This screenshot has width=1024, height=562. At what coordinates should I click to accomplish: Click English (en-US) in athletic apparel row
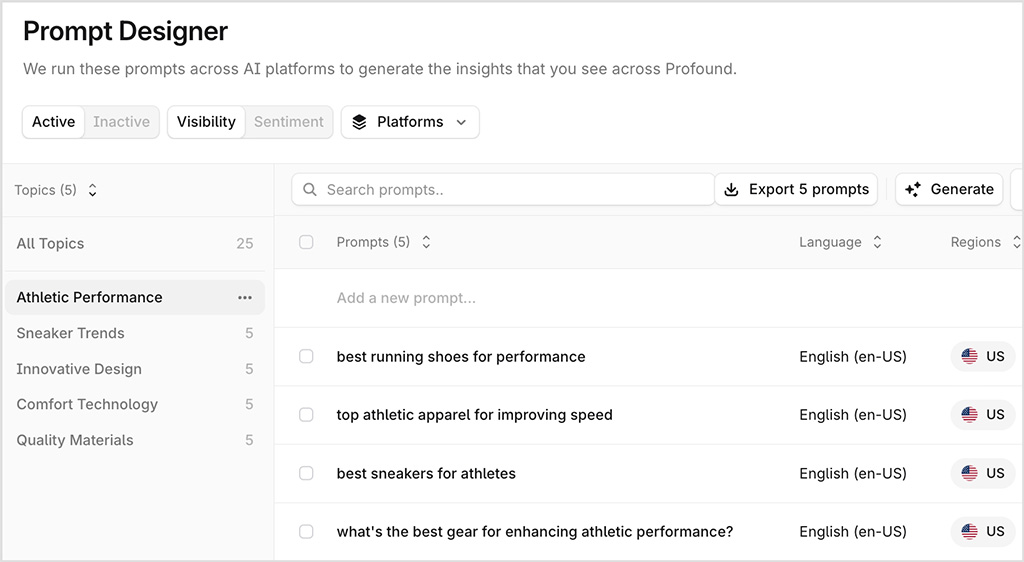tap(853, 414)
